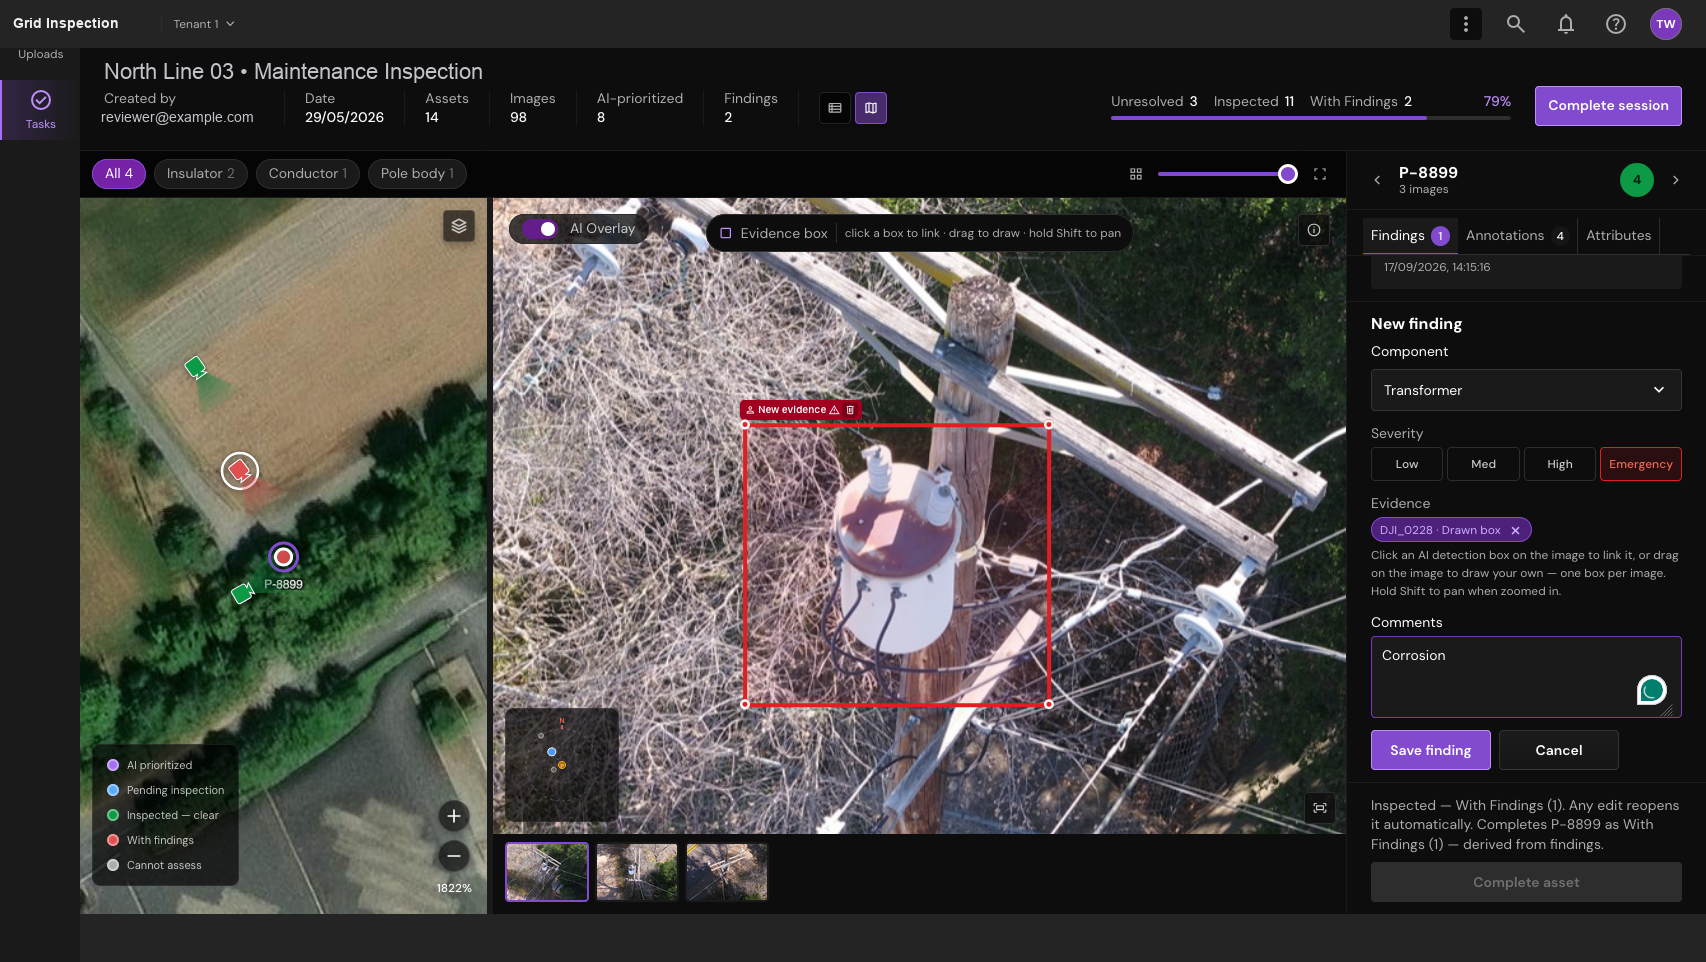The height and width of the screenshot is (962, 1706).
Task: Open the Findings tab
Action: 1409,236
